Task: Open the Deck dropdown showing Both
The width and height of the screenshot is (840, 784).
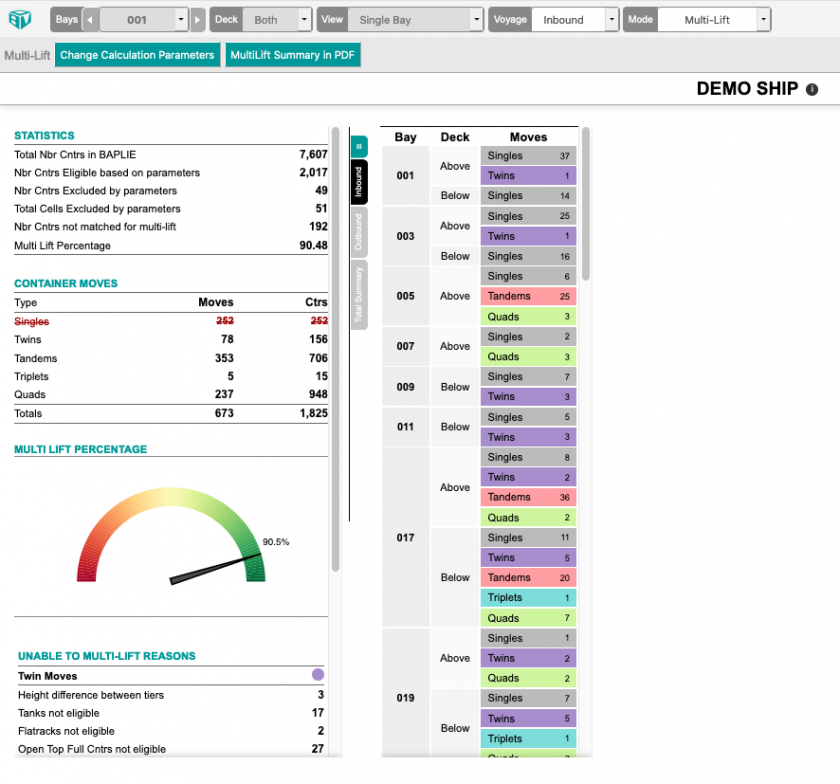Action: click(x=304, y=19)
